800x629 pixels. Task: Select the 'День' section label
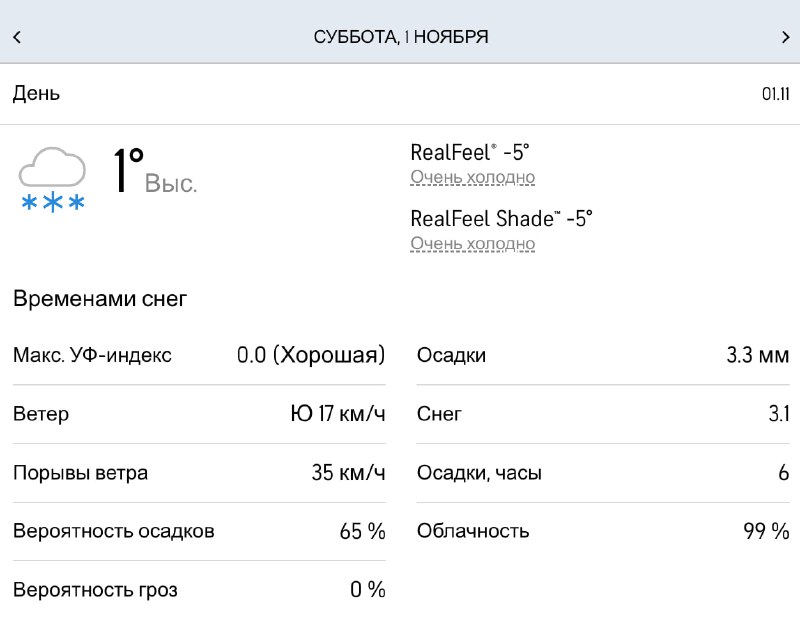[36, 94]
